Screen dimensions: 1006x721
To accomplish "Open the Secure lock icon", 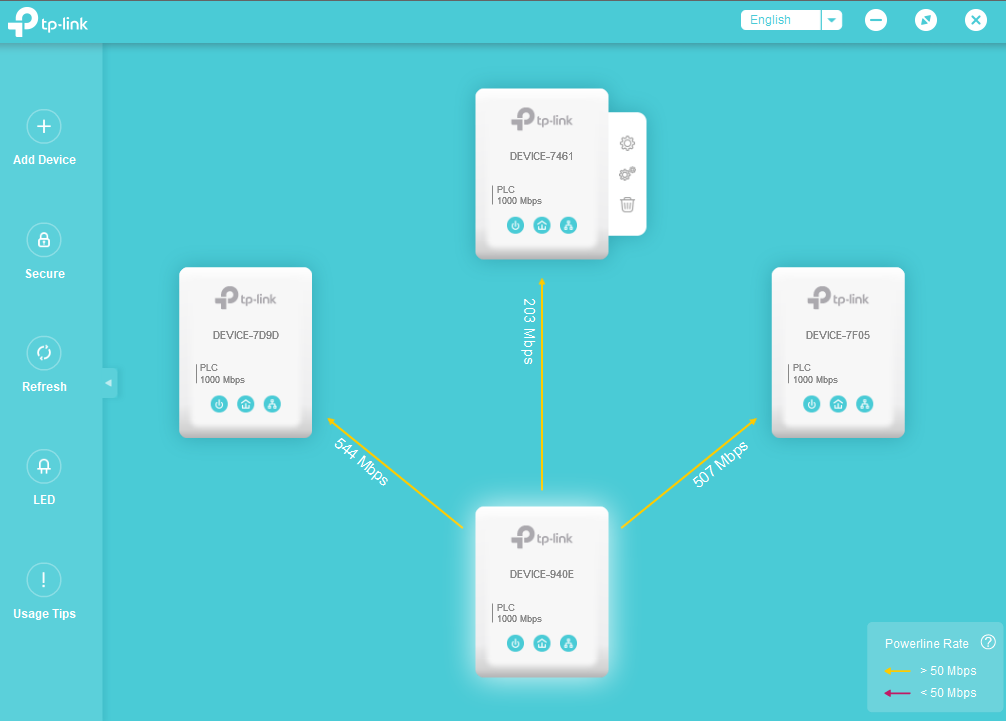I will tap(44, 240).
